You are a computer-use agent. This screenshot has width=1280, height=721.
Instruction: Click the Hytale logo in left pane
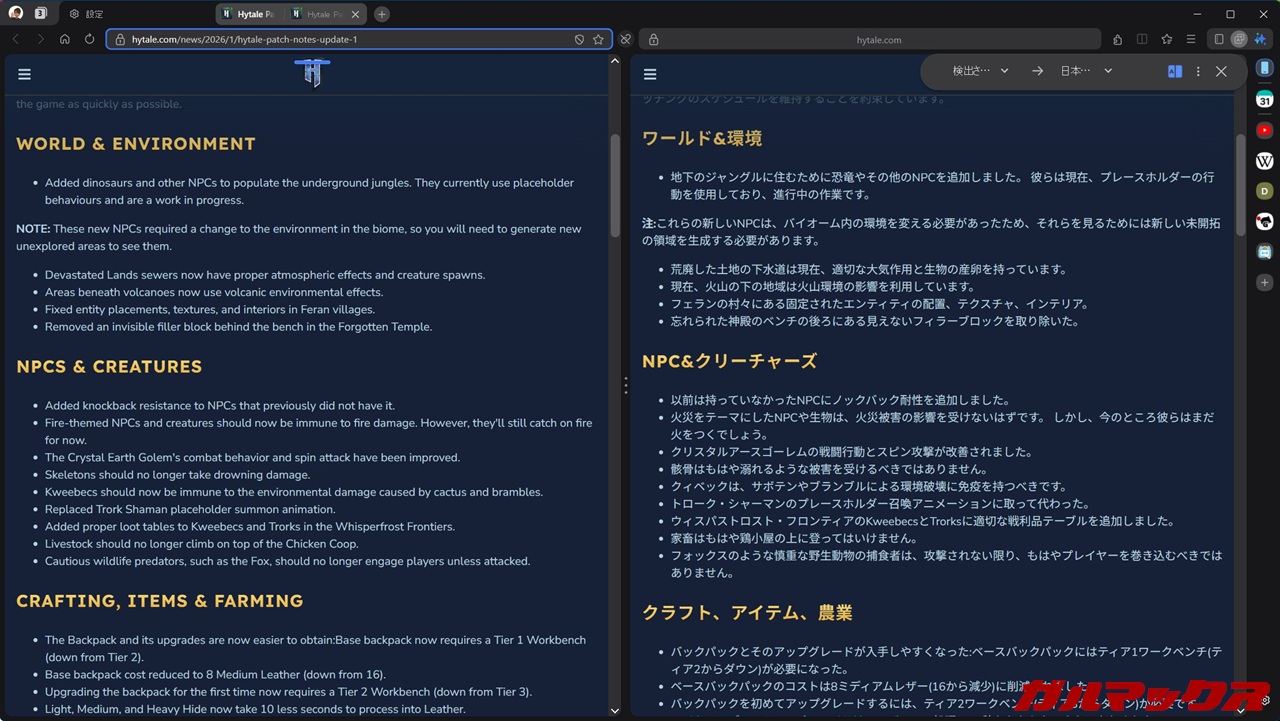click(x=312, y=73)
